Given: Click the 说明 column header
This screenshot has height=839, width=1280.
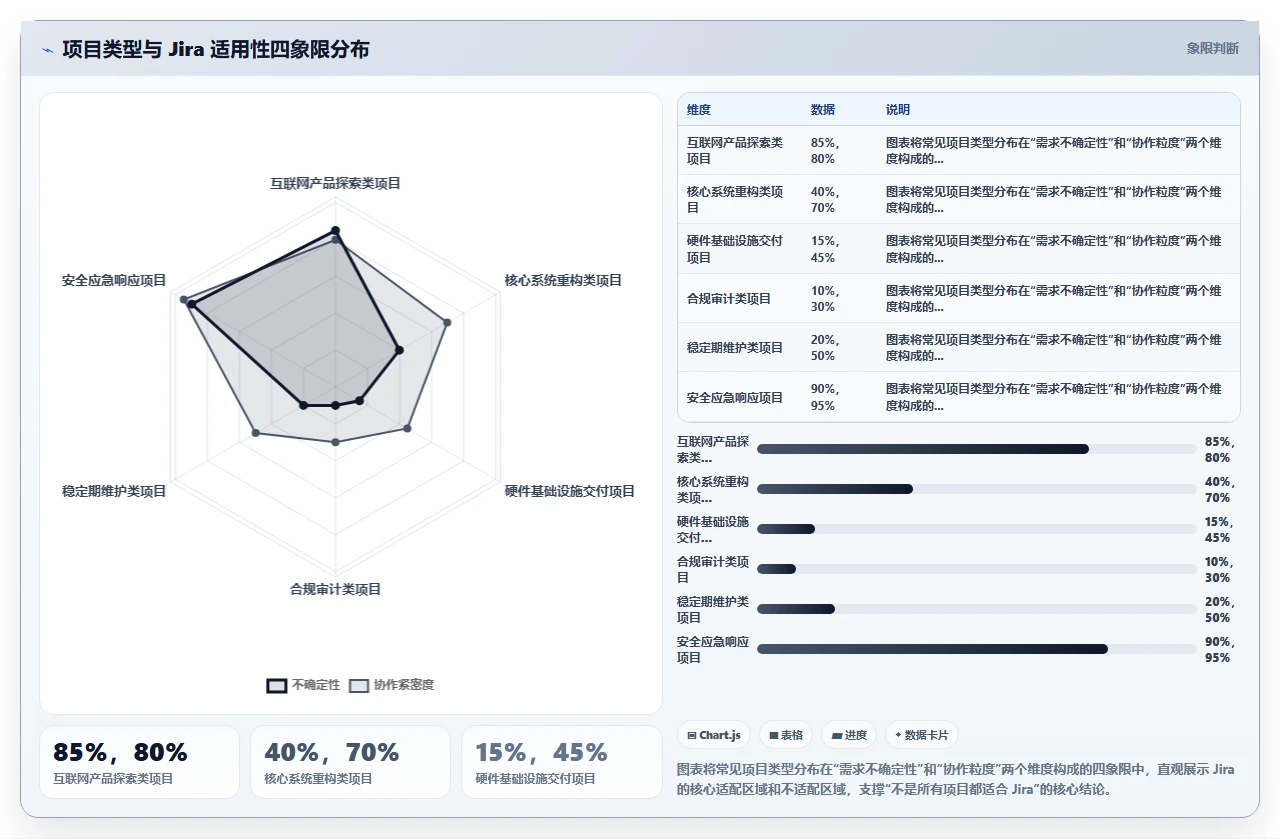Looking at the screenshot, I should (x=898, y=110).
